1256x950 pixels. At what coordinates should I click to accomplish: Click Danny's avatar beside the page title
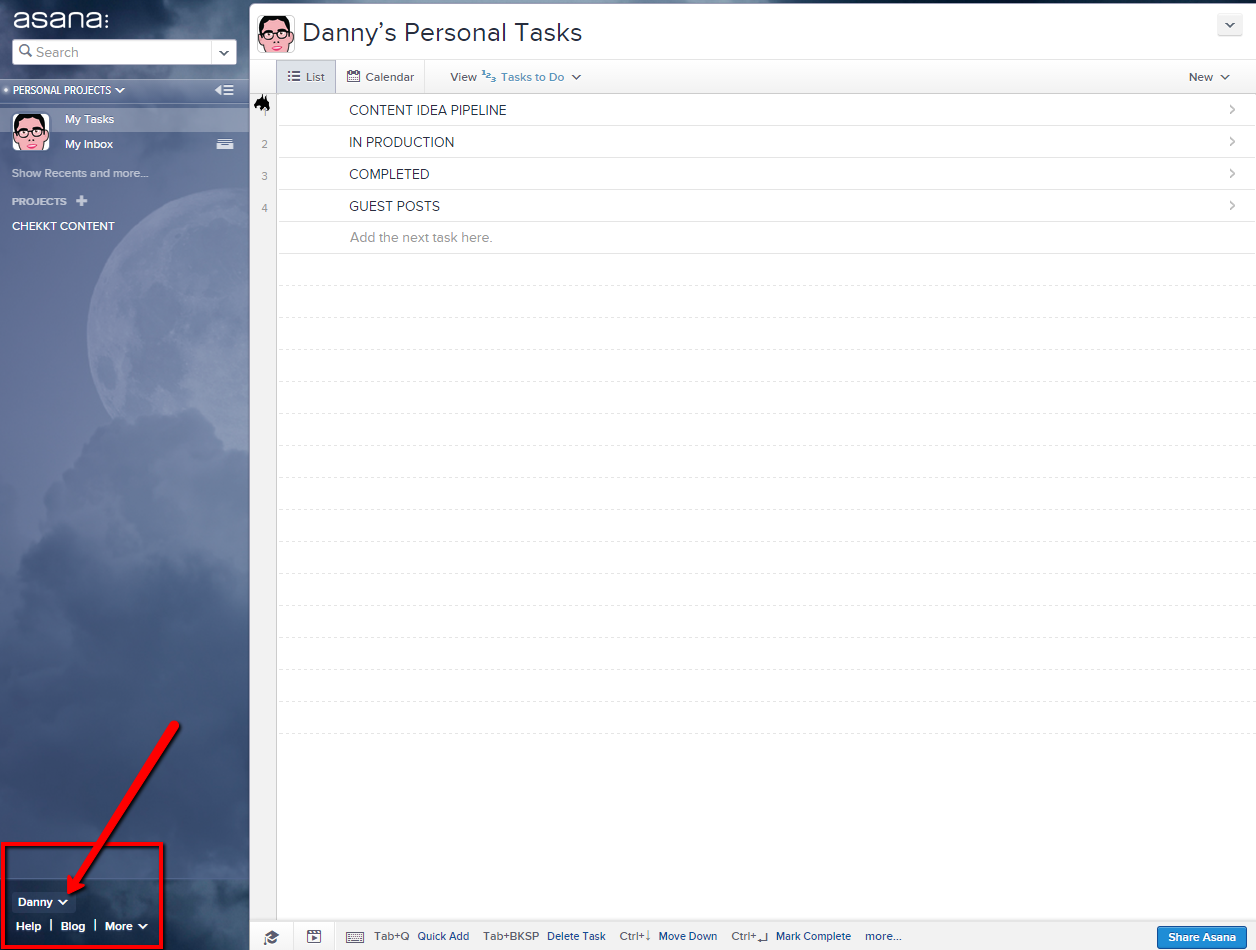(x=276, y=33)
